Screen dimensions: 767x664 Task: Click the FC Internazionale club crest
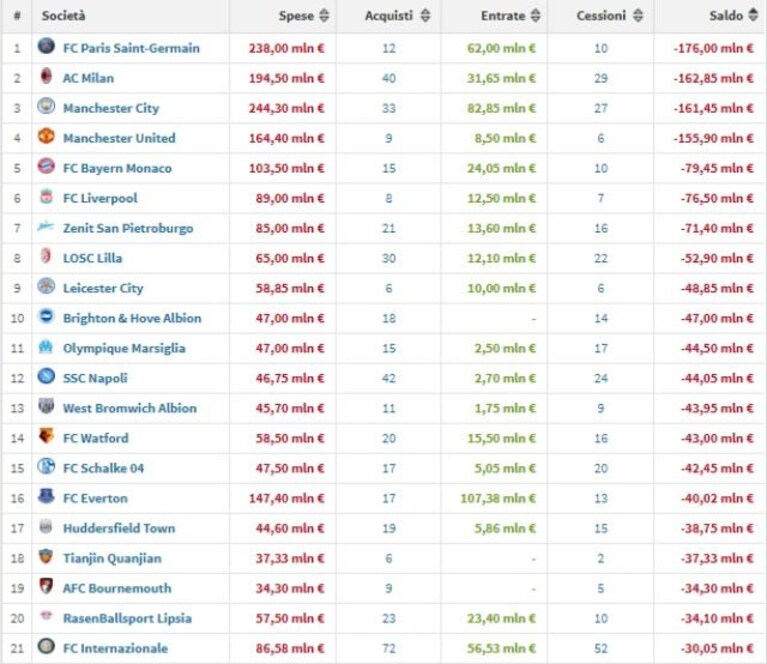pos(46,646)
